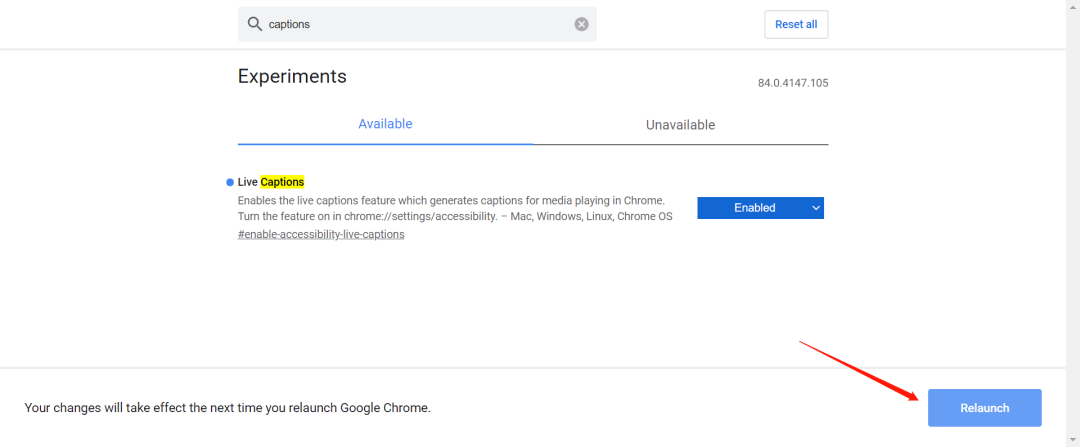Switch to the Available tab
This screenshot has width=1080, height=447.
pyautogui.click(x=385, y=124)
